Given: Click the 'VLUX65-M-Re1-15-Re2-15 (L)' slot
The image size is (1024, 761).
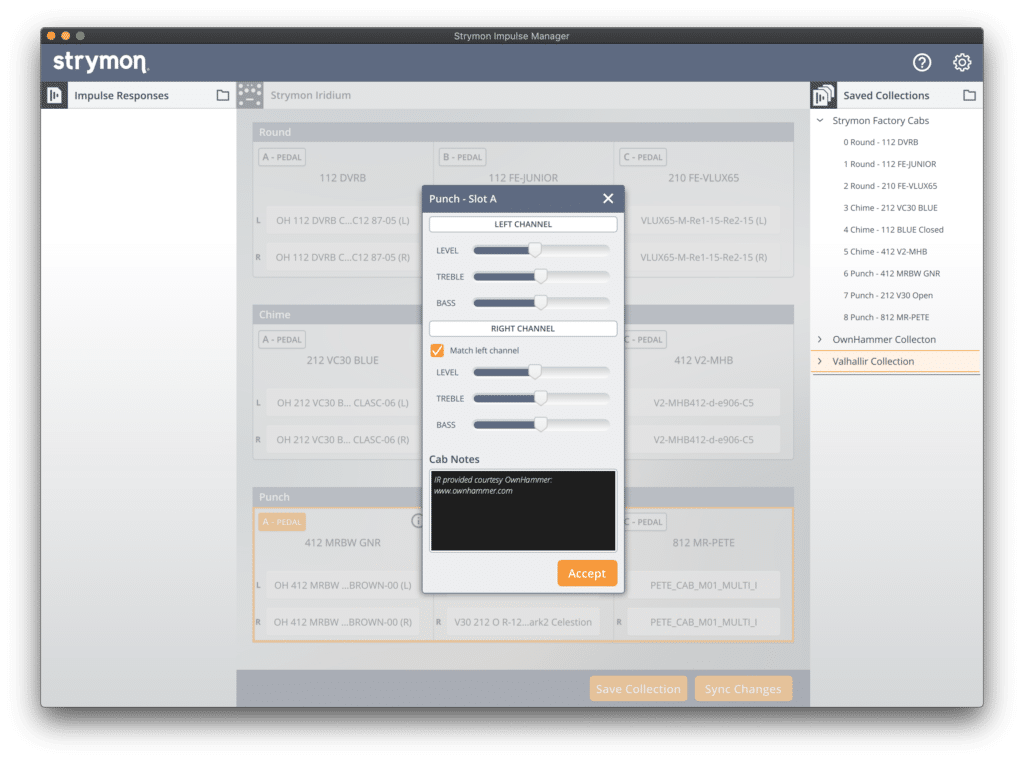Looking at the screenshot, I should [x=703, y=220].
